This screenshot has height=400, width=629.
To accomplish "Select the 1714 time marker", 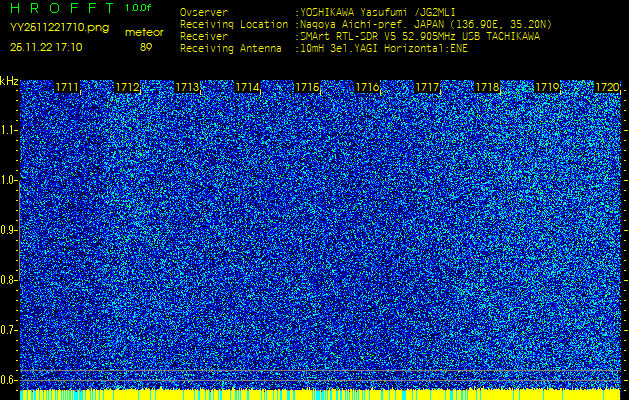I will [x=248, y=87].
